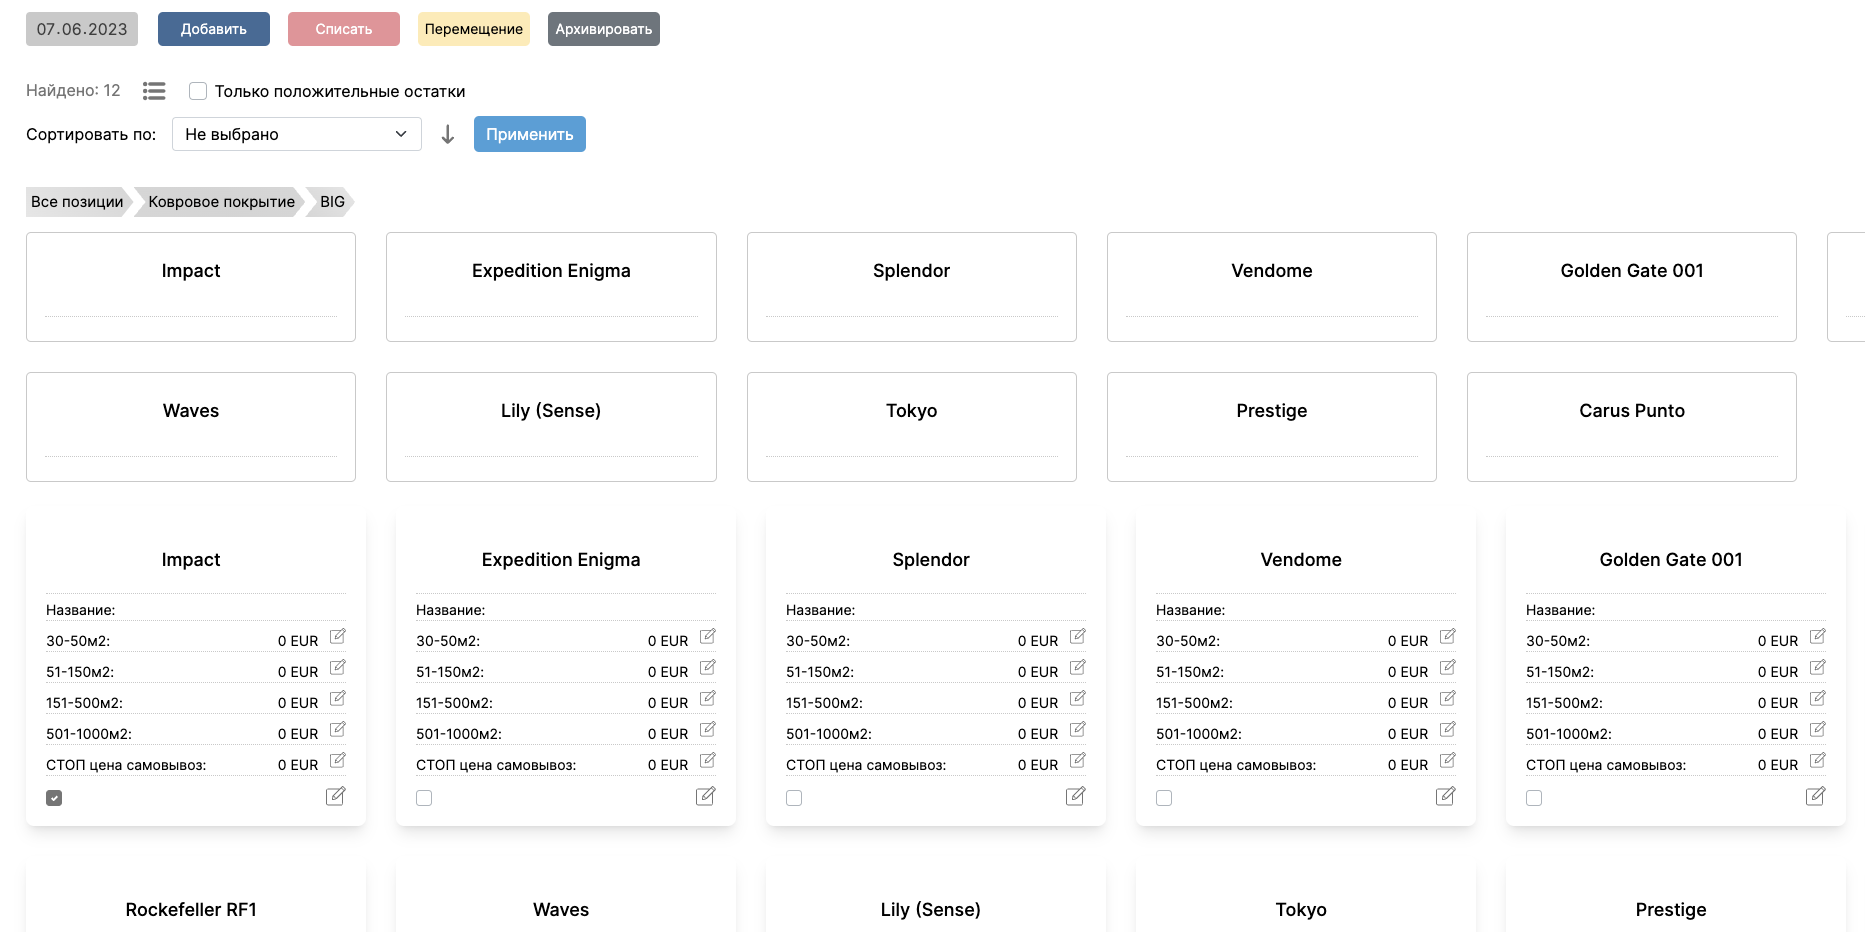Viewport: 1865px width, 932px height.
Task: Edit the 51-150м2 price for Expedition Enigma
Action: point(707,668)
